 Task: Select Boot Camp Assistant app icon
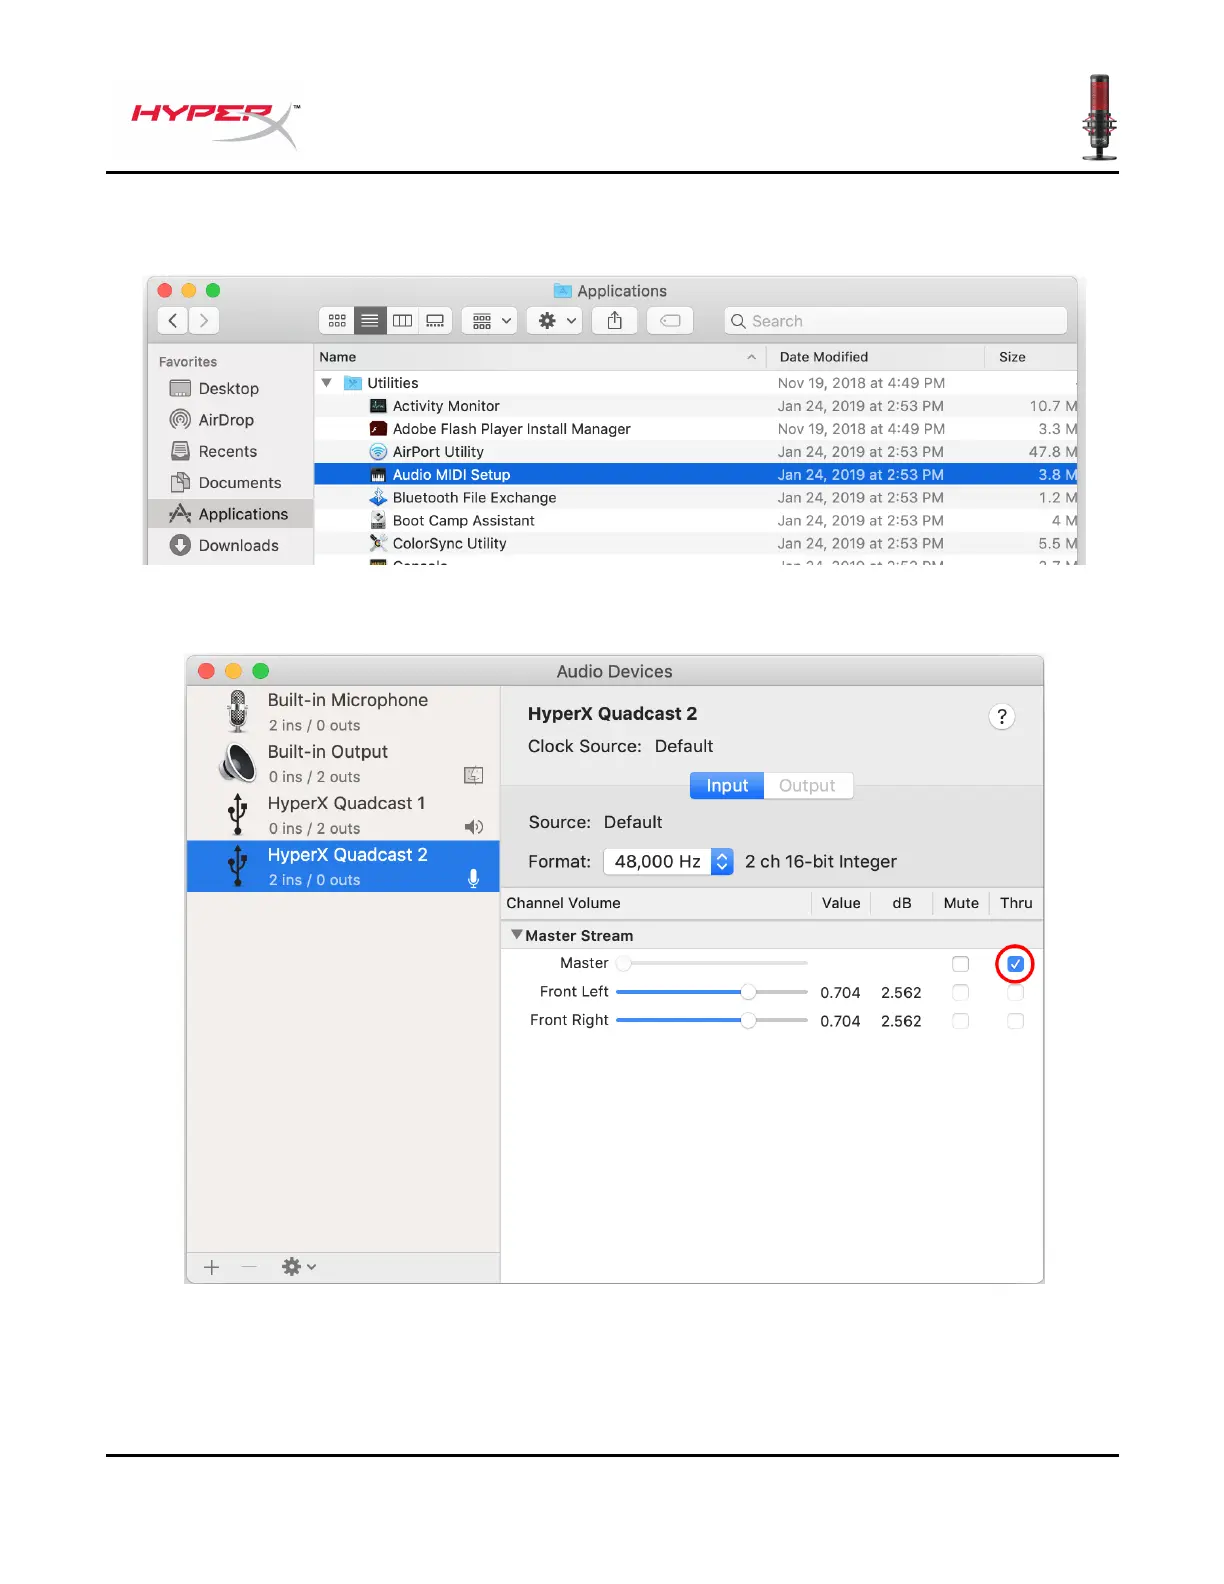[x=378, y=521]
